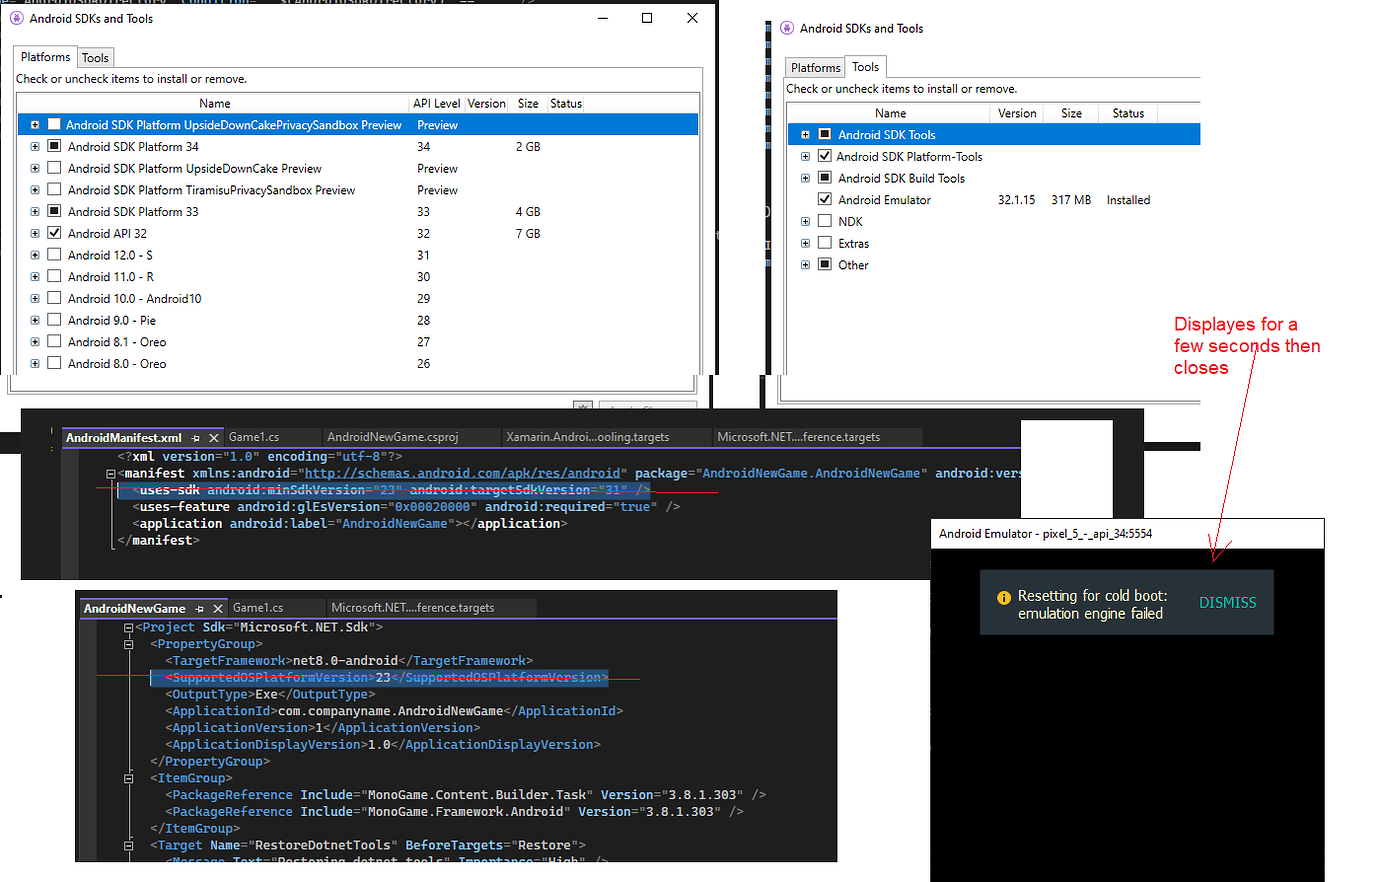Expand the Android SDK Platform 34 entry
Image resolution: width=1380 pixels, height=882 pixels.
[34, 146]
